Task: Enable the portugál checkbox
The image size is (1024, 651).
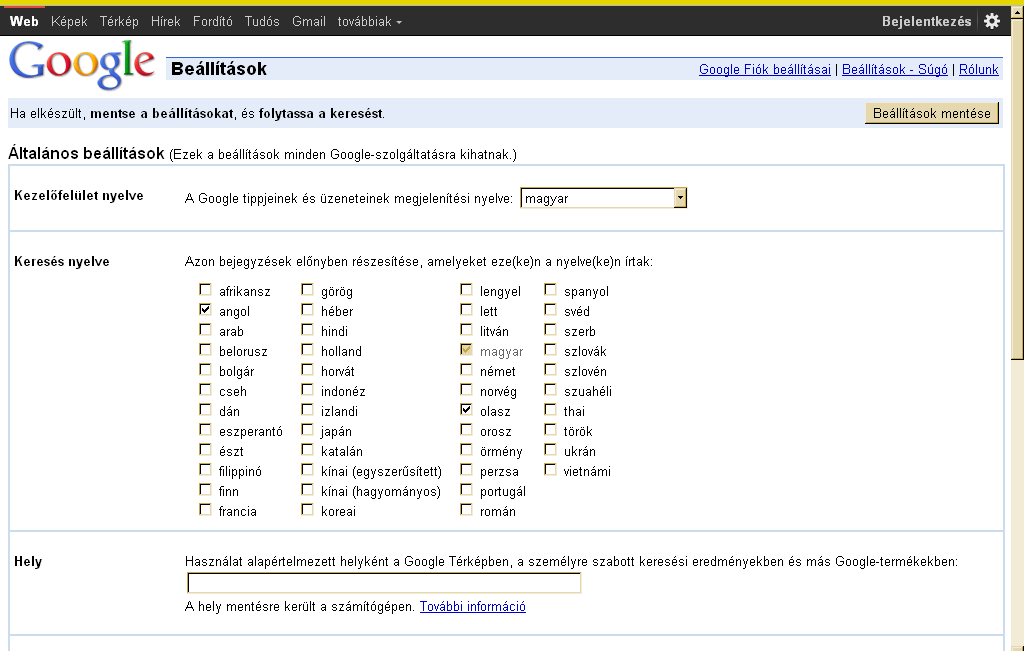Action: click(x=466, y=490)
